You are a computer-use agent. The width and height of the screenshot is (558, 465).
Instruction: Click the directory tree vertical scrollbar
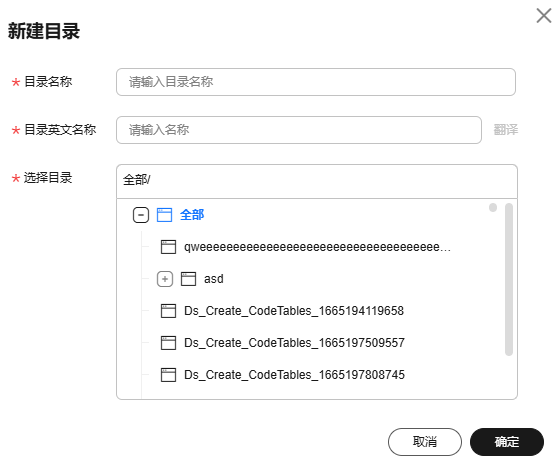tap(509, 279)
